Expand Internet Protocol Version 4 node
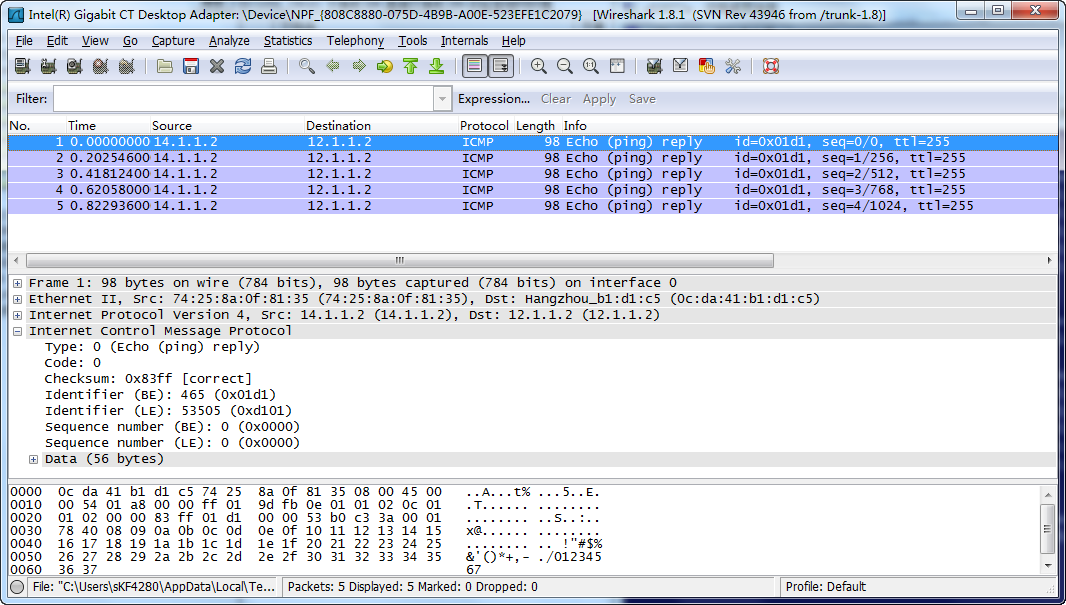This screenshot has width=1066, height=605. point(17,315)
